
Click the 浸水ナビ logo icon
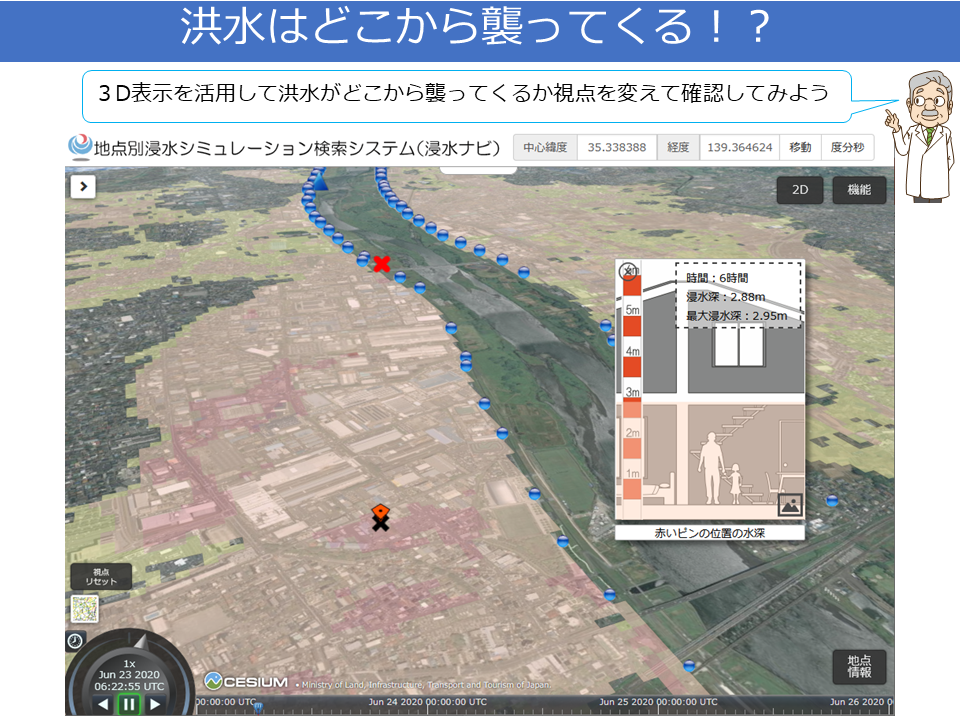click(x=80, y=147)
